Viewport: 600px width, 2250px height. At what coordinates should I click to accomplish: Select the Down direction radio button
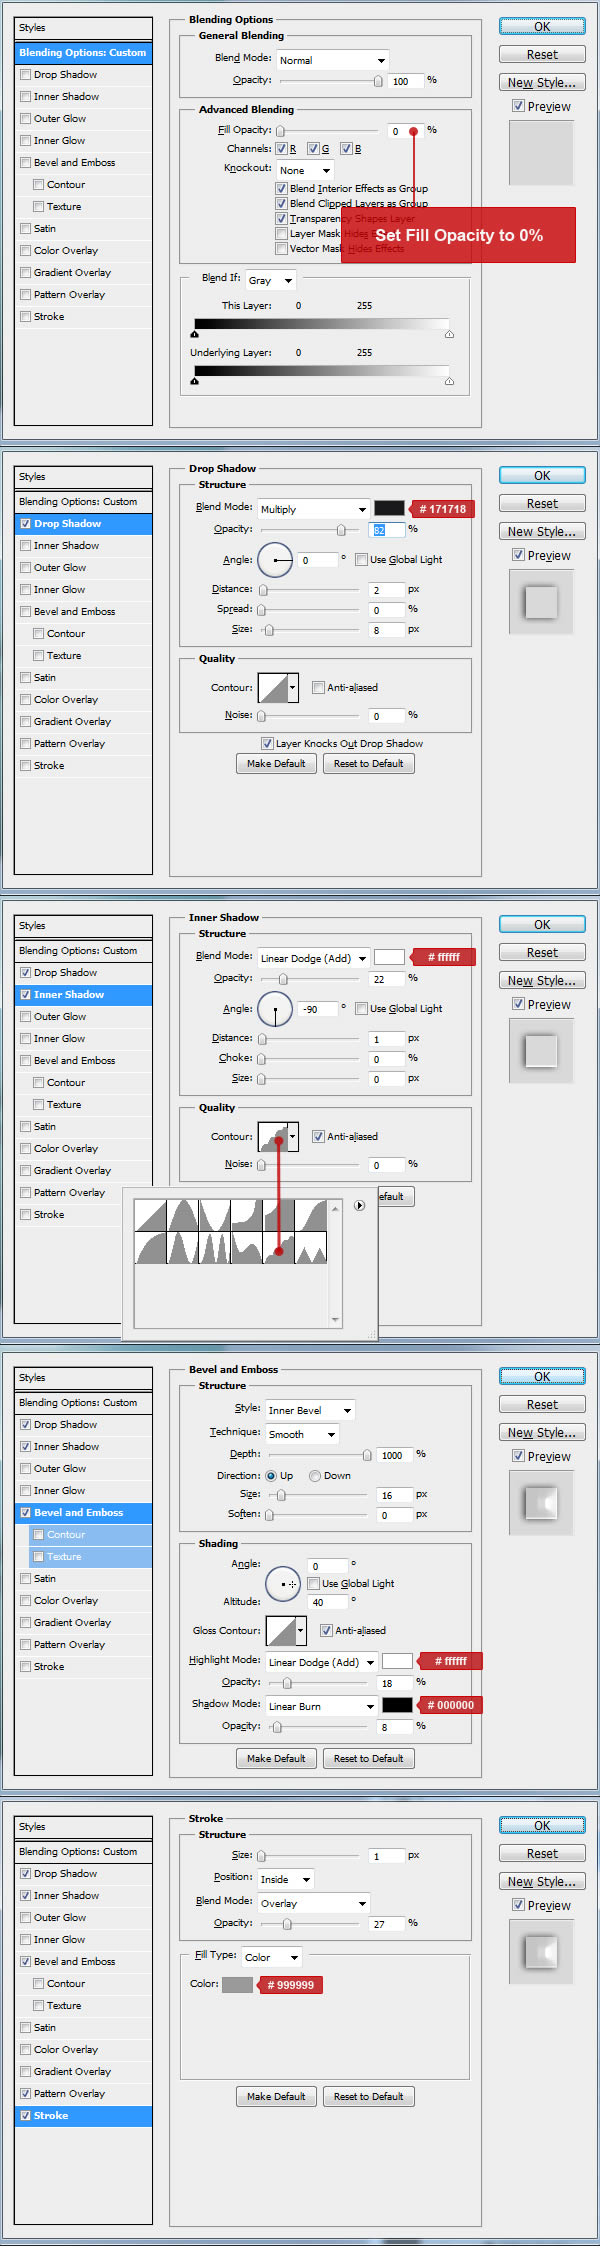315,1476
